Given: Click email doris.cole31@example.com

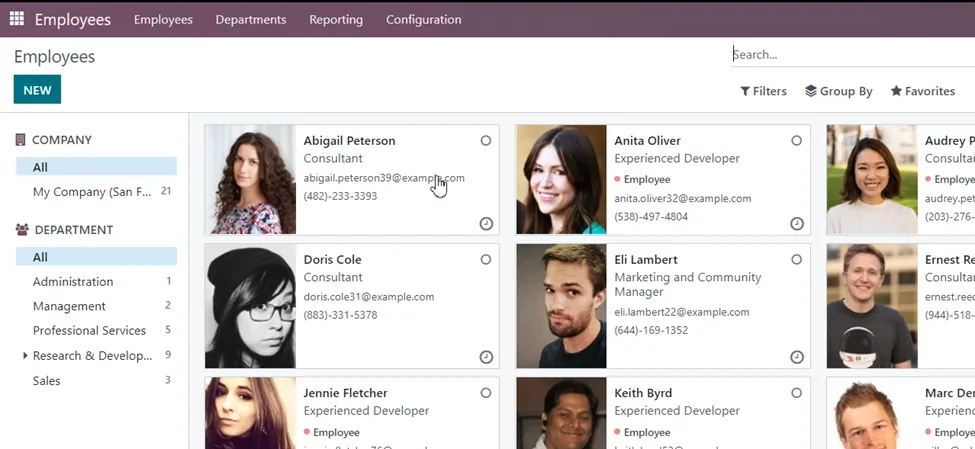Looking at the screenshot, I should coord(369,297).
